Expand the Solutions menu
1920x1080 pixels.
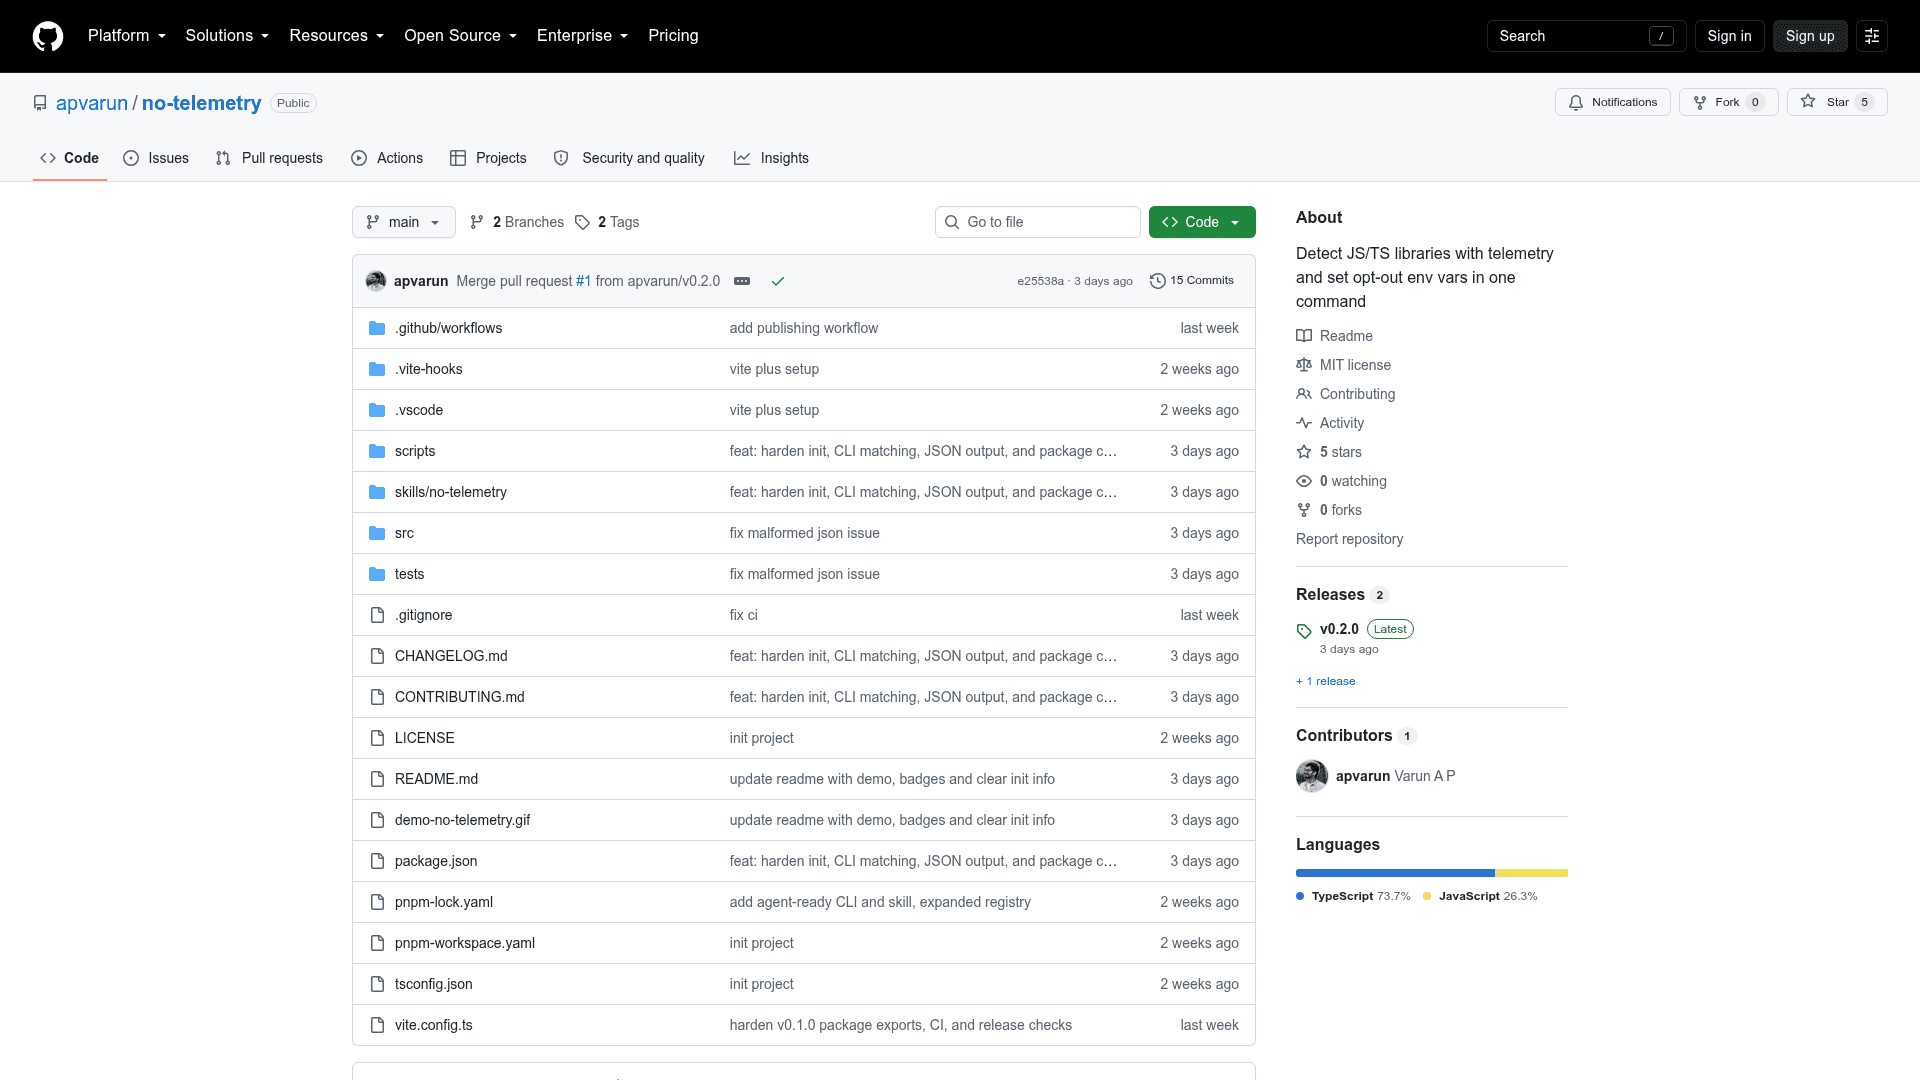[x=227, y=36]
